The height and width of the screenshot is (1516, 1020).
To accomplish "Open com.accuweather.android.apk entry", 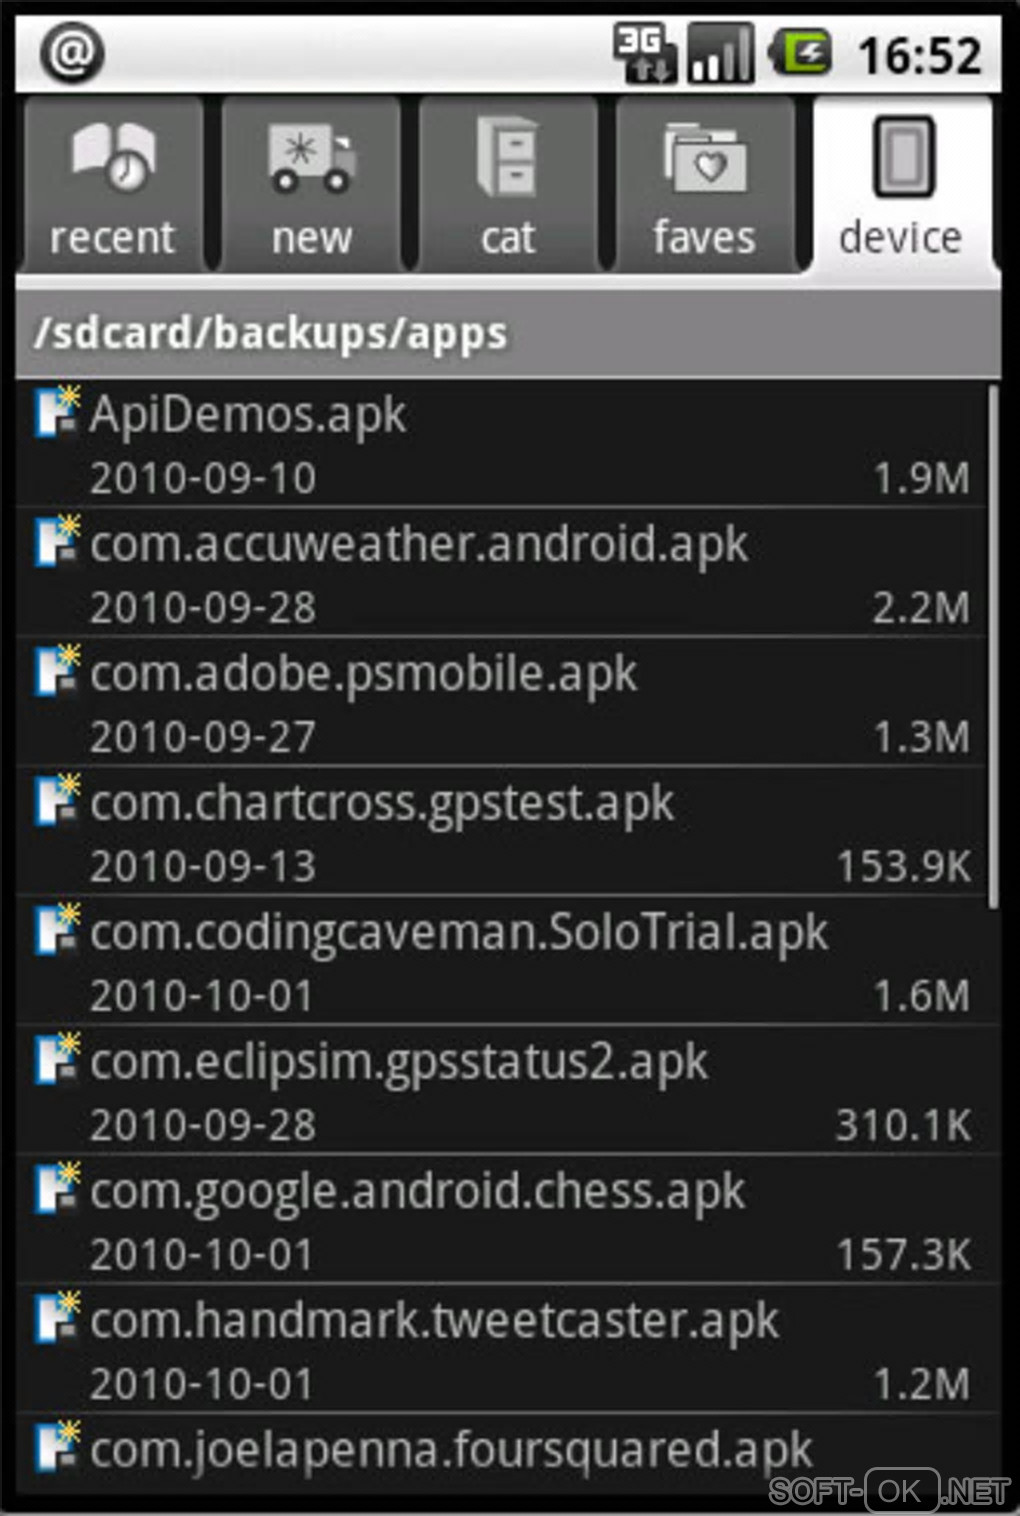I will point(502,573).
